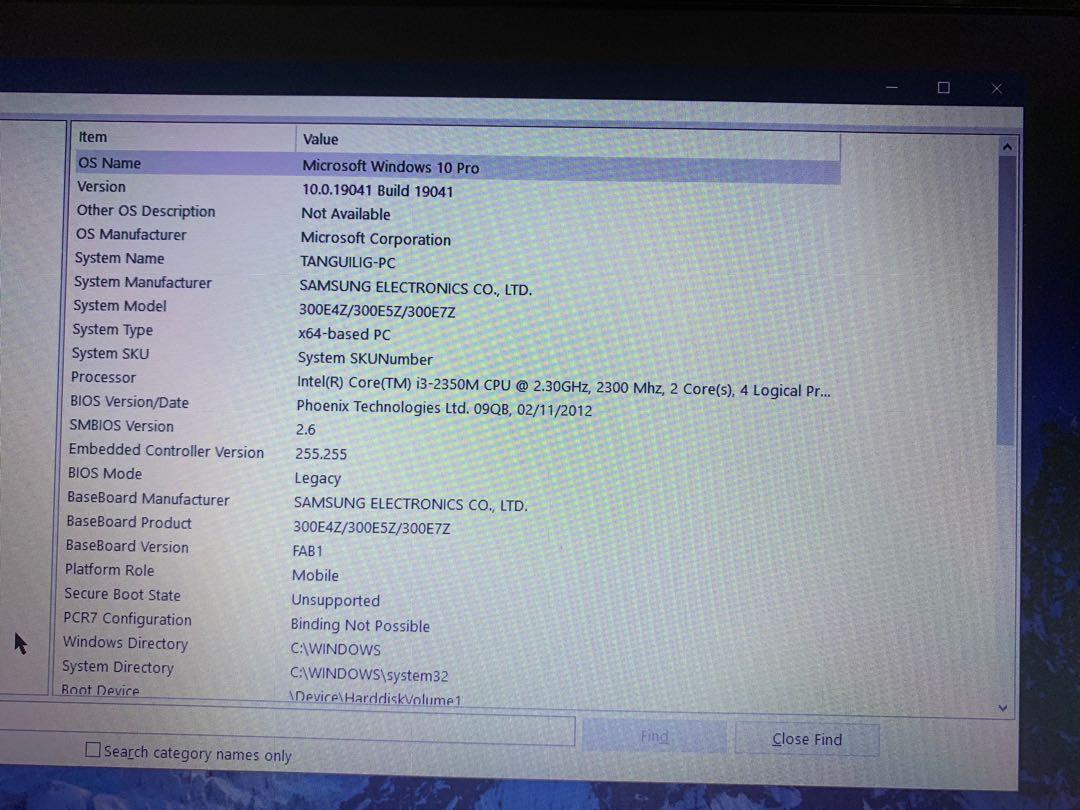Select the Windows Directory row

pos(125,643)
